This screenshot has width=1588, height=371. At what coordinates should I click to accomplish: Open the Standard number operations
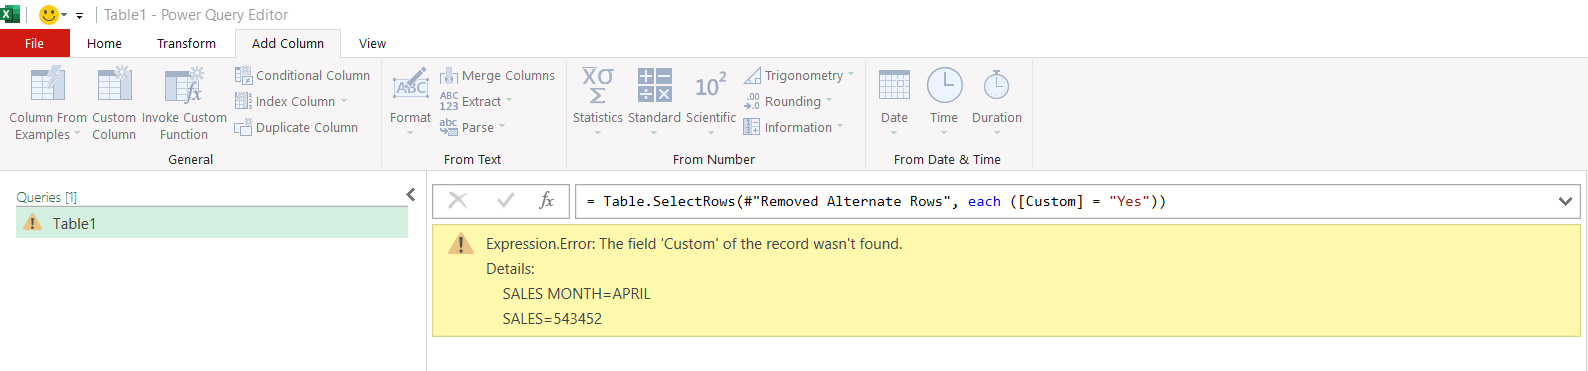click(x=655, y=86)
